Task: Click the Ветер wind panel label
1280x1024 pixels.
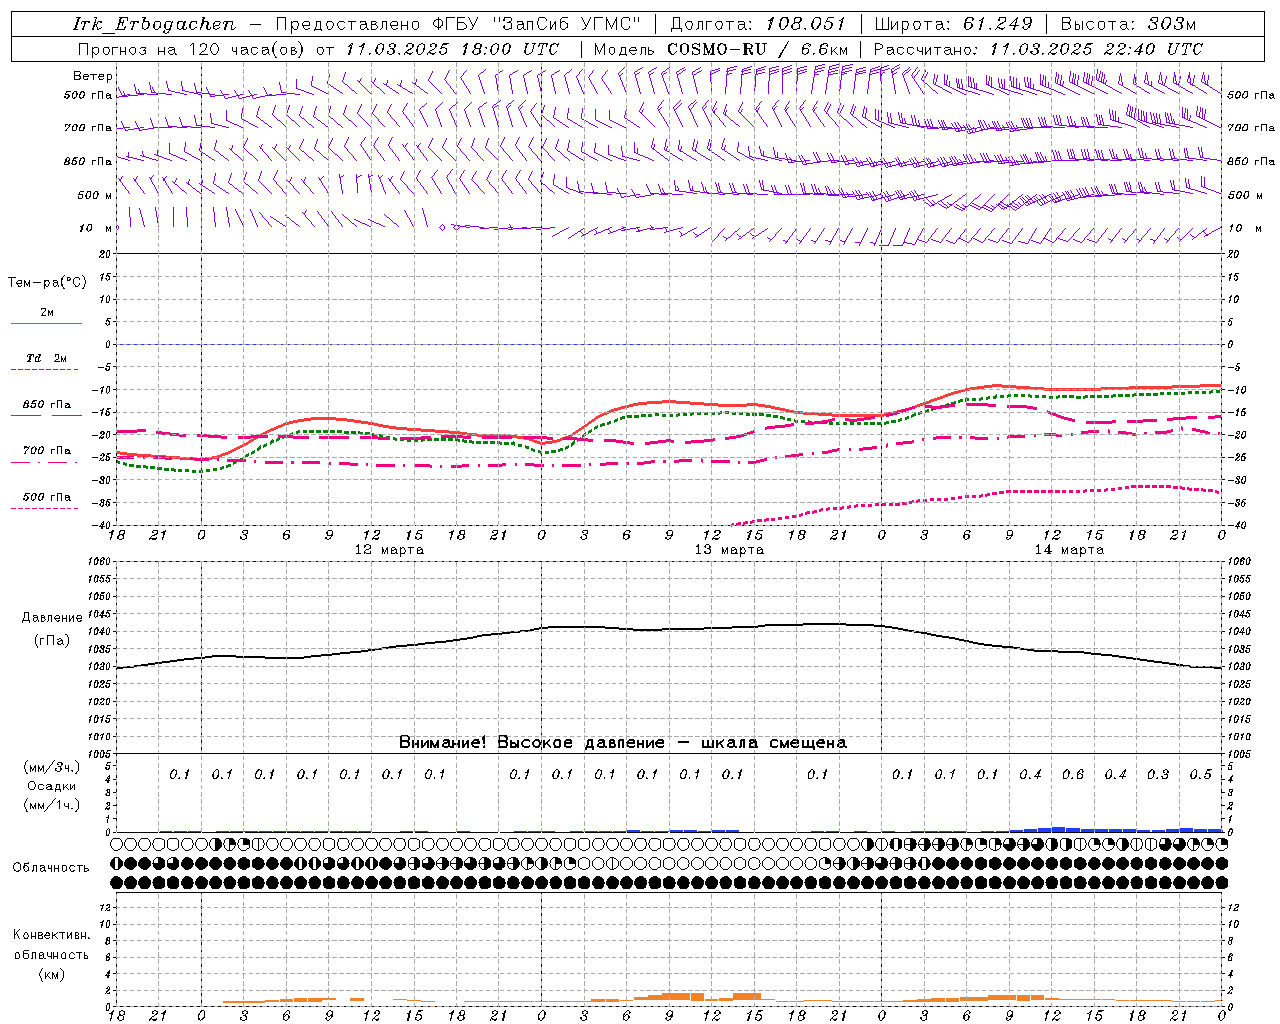Action: pyautogui.click(x=93, y=76)
